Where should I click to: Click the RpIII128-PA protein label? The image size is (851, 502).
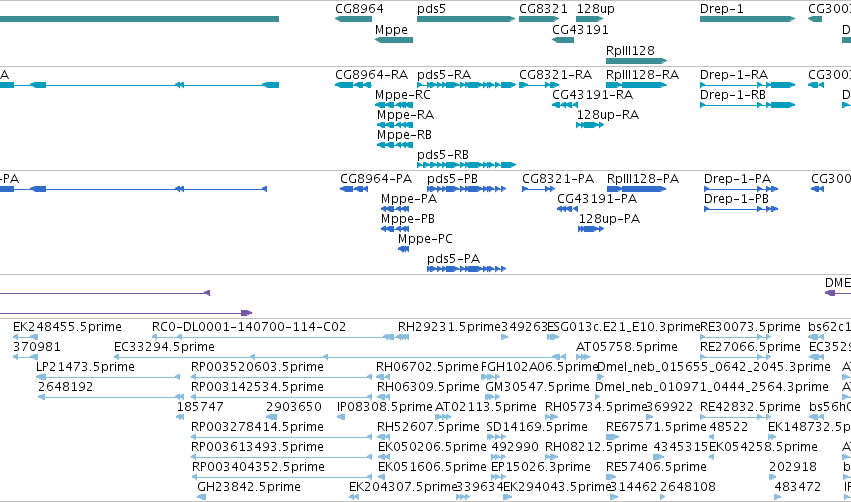click(643, 179)
